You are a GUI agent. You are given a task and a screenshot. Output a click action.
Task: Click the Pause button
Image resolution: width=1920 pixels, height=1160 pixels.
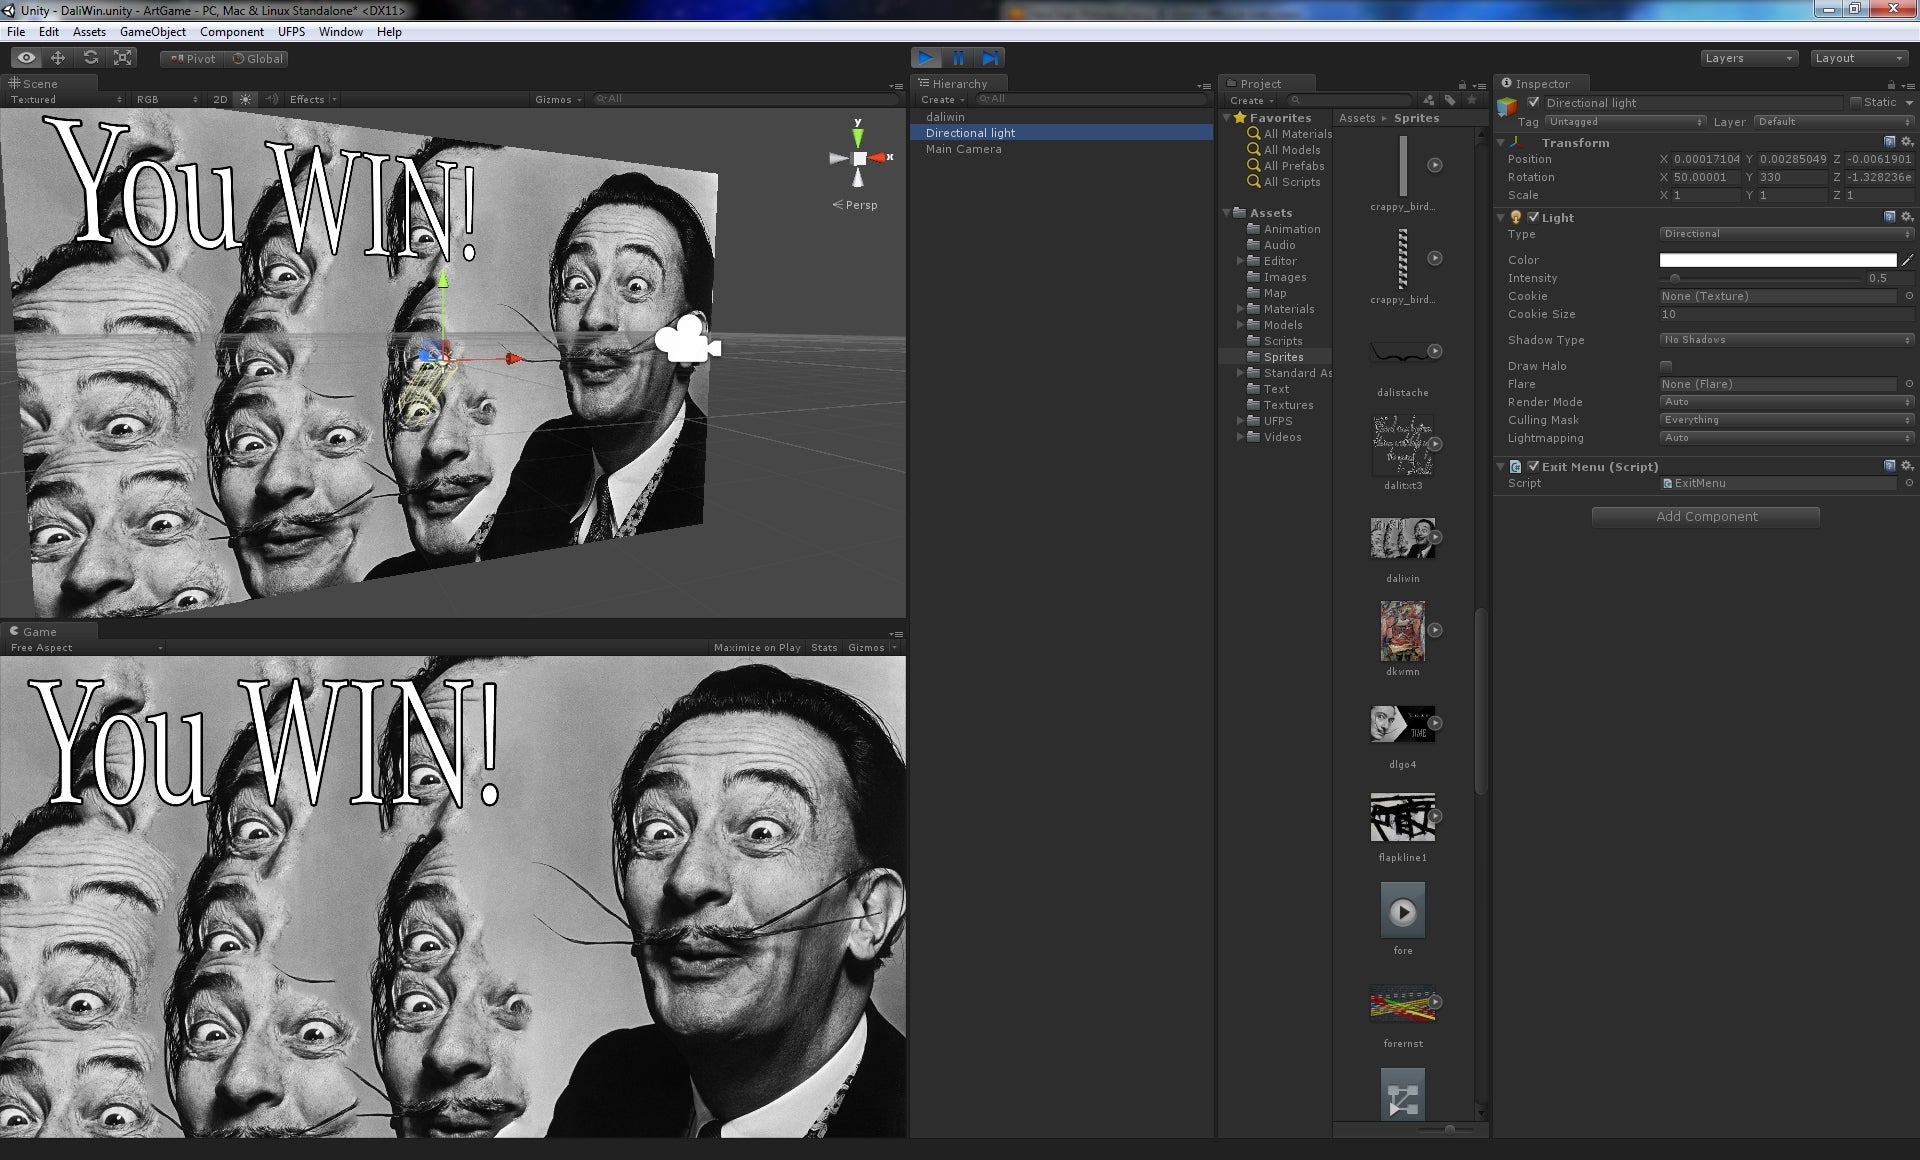tap(958, 58)
